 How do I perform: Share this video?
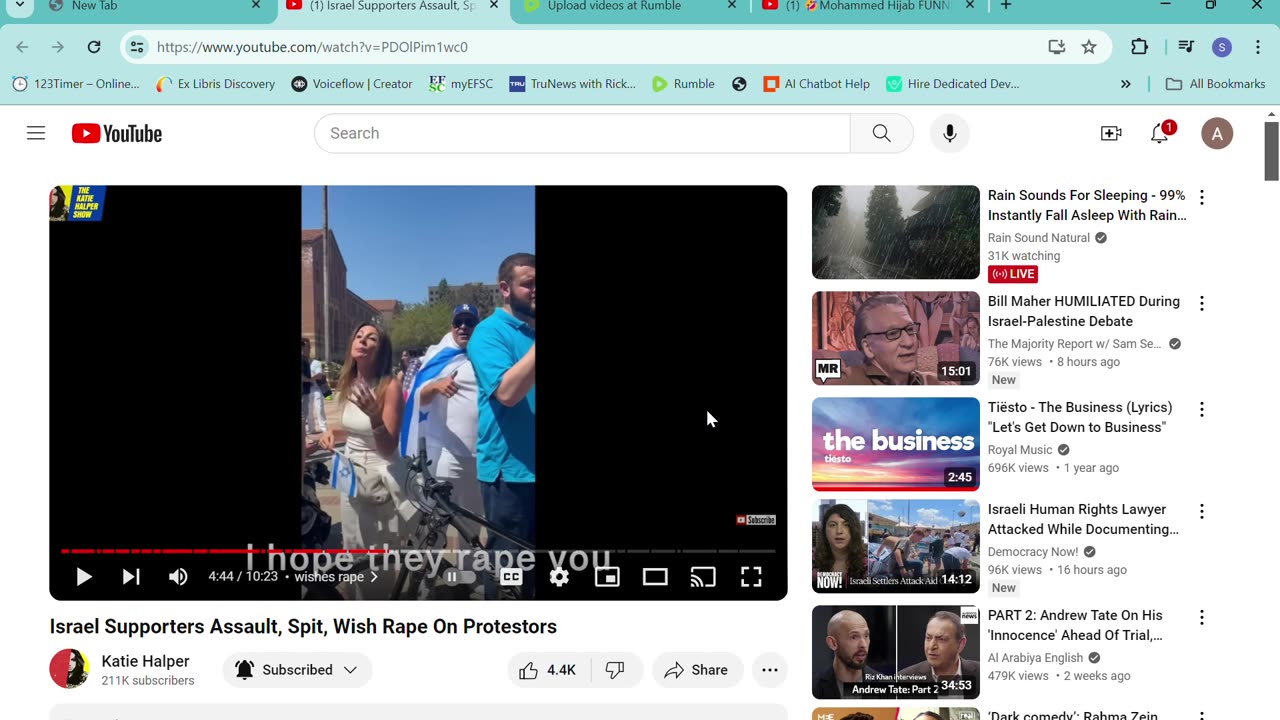click(697, 670)
